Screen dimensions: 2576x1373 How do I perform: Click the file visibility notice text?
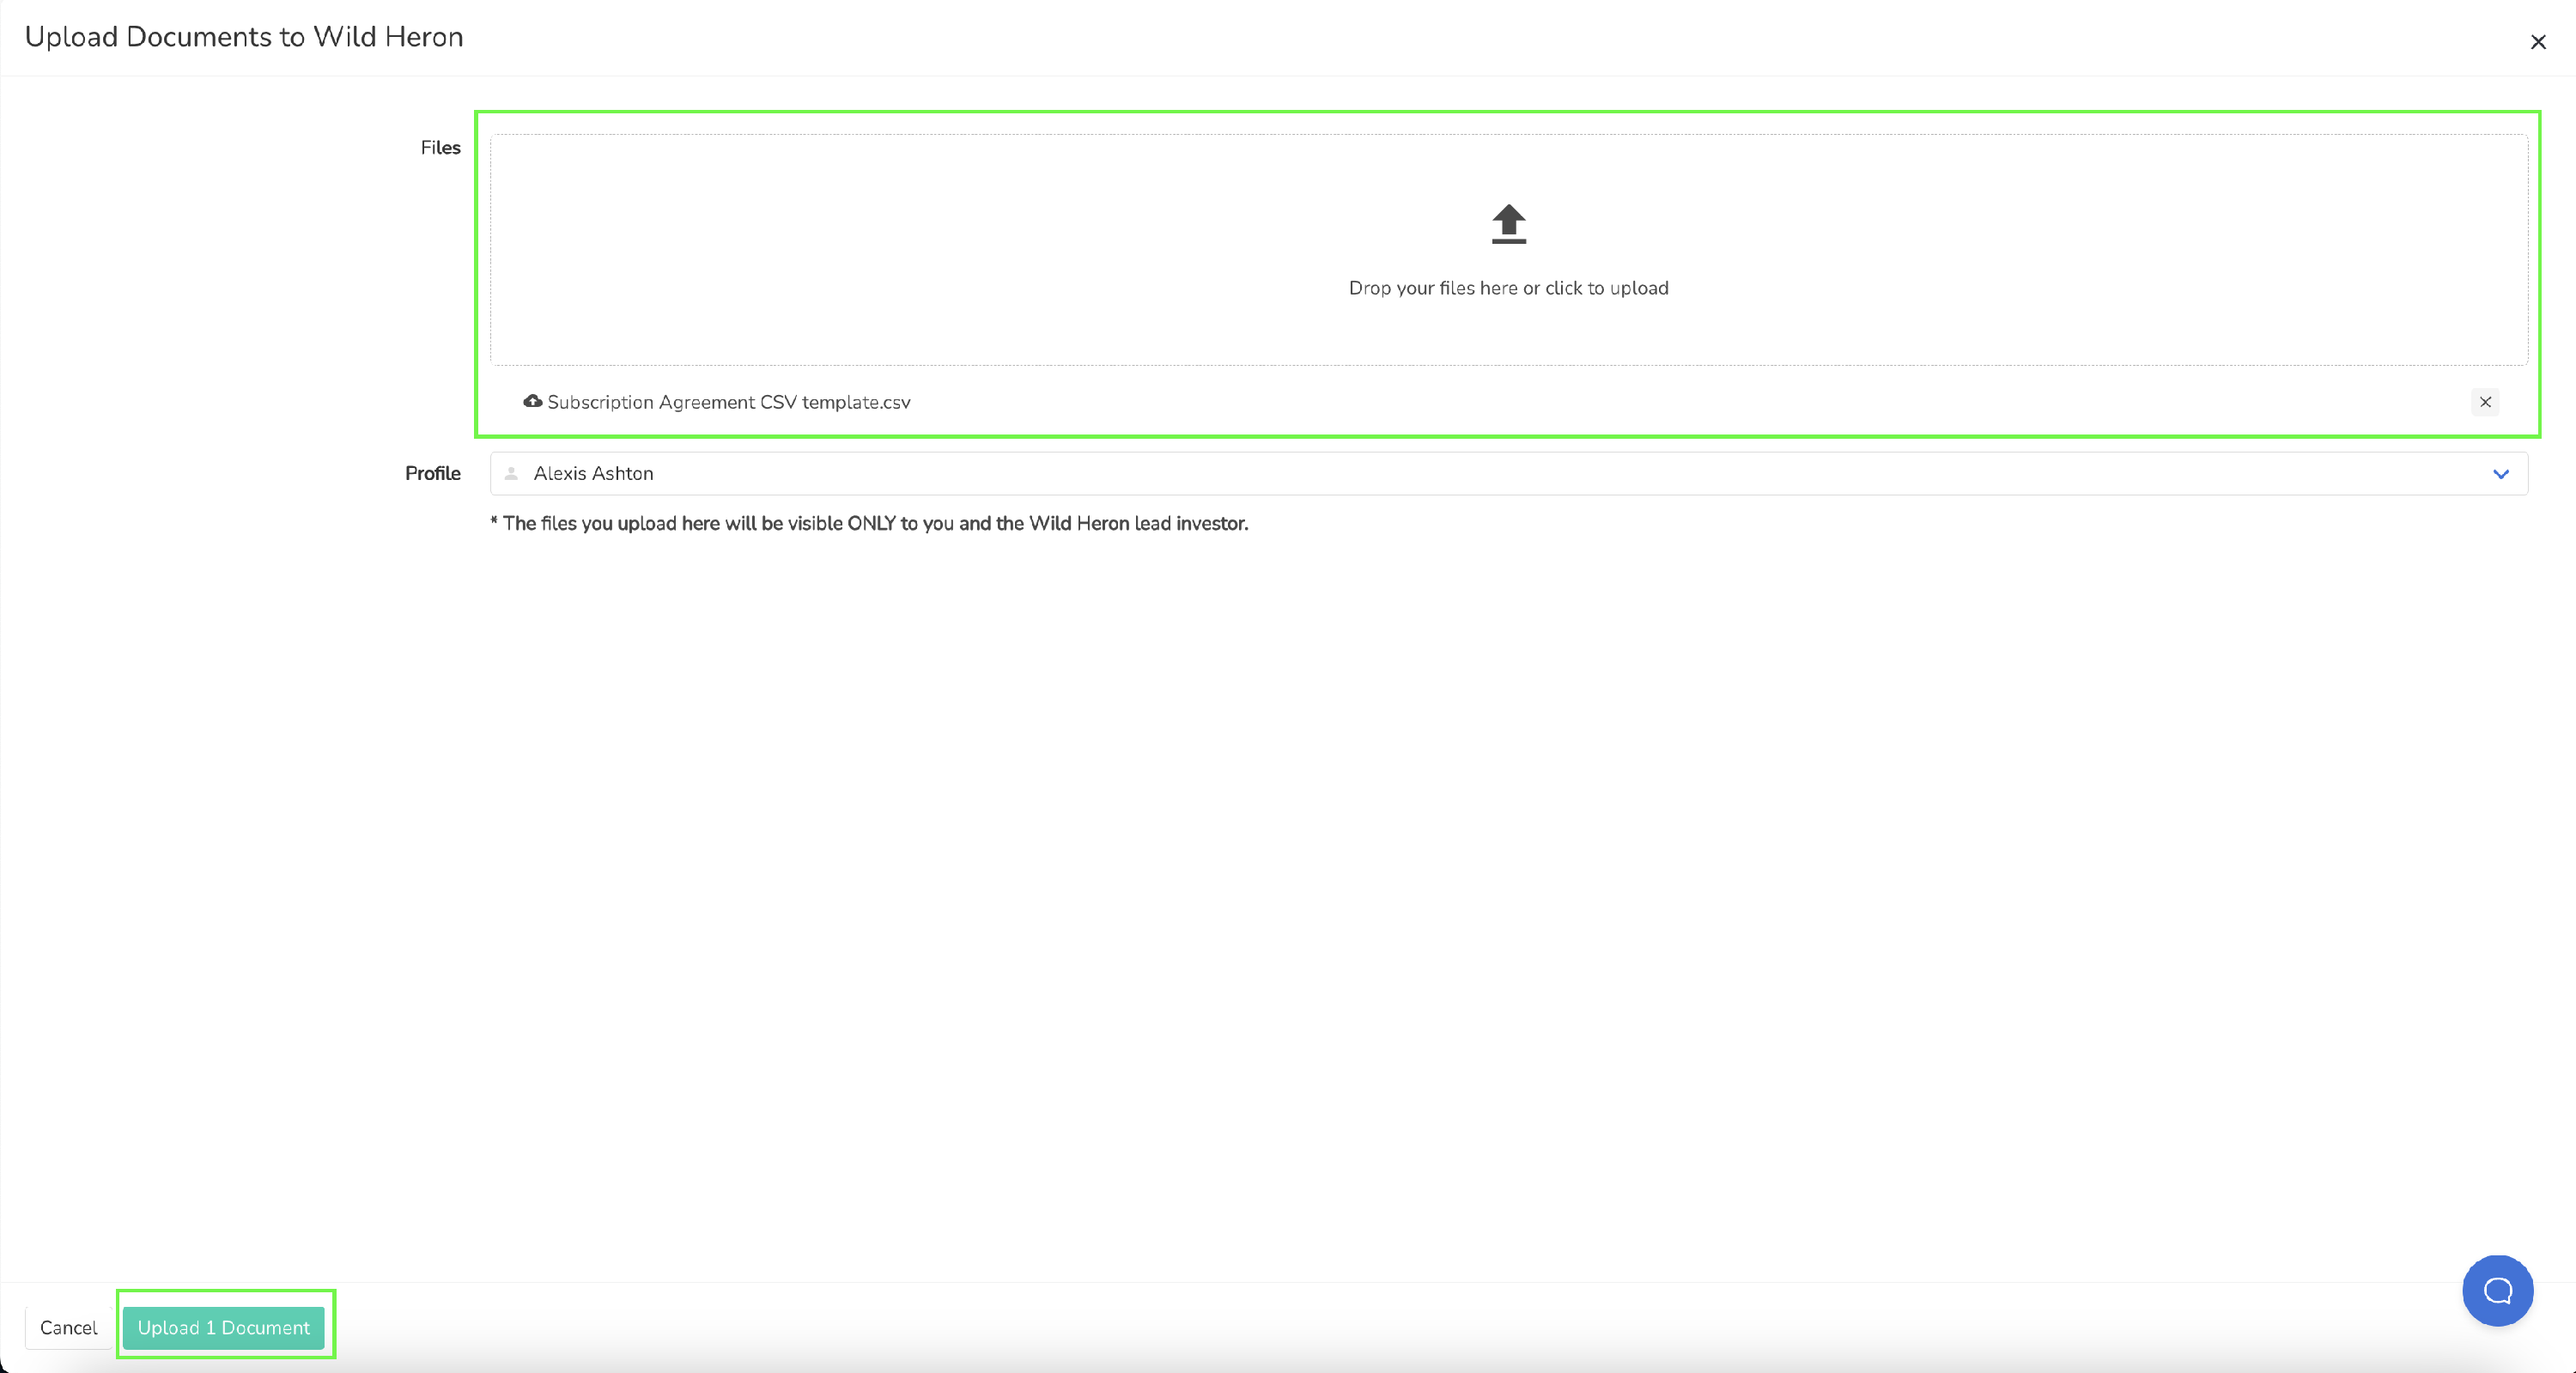(869, 523)
